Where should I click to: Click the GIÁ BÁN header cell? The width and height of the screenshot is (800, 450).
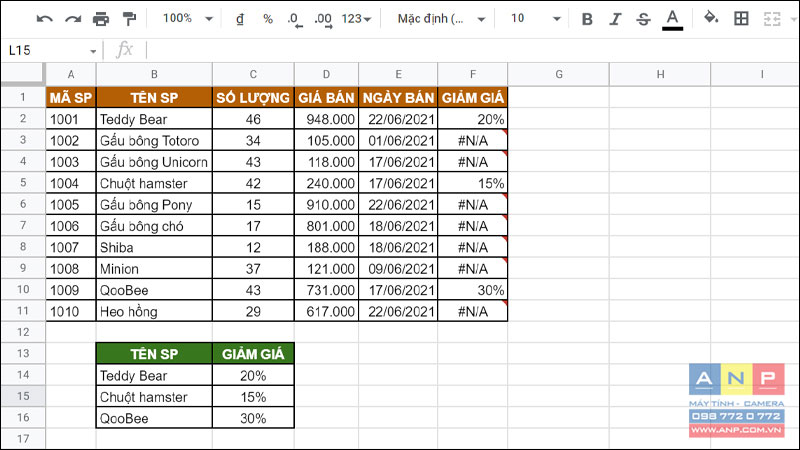(x=326, y=97)
